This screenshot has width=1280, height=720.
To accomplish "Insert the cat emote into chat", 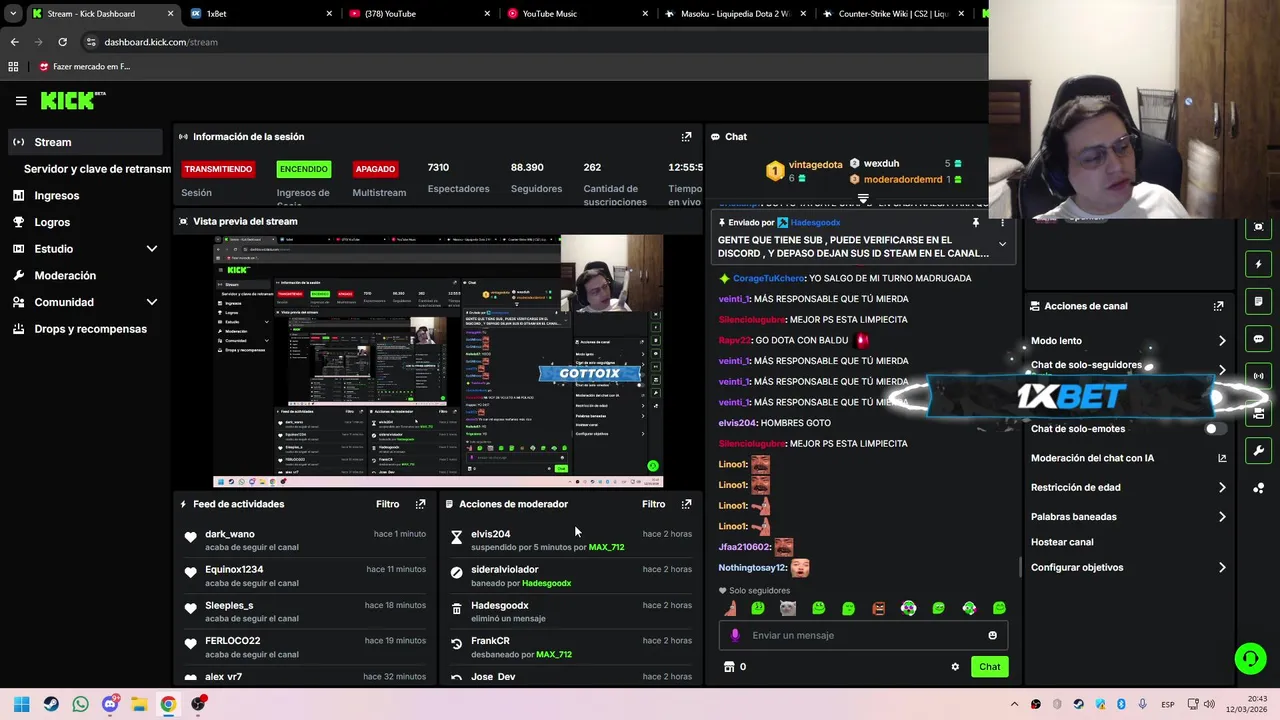I will click(788, 608).
